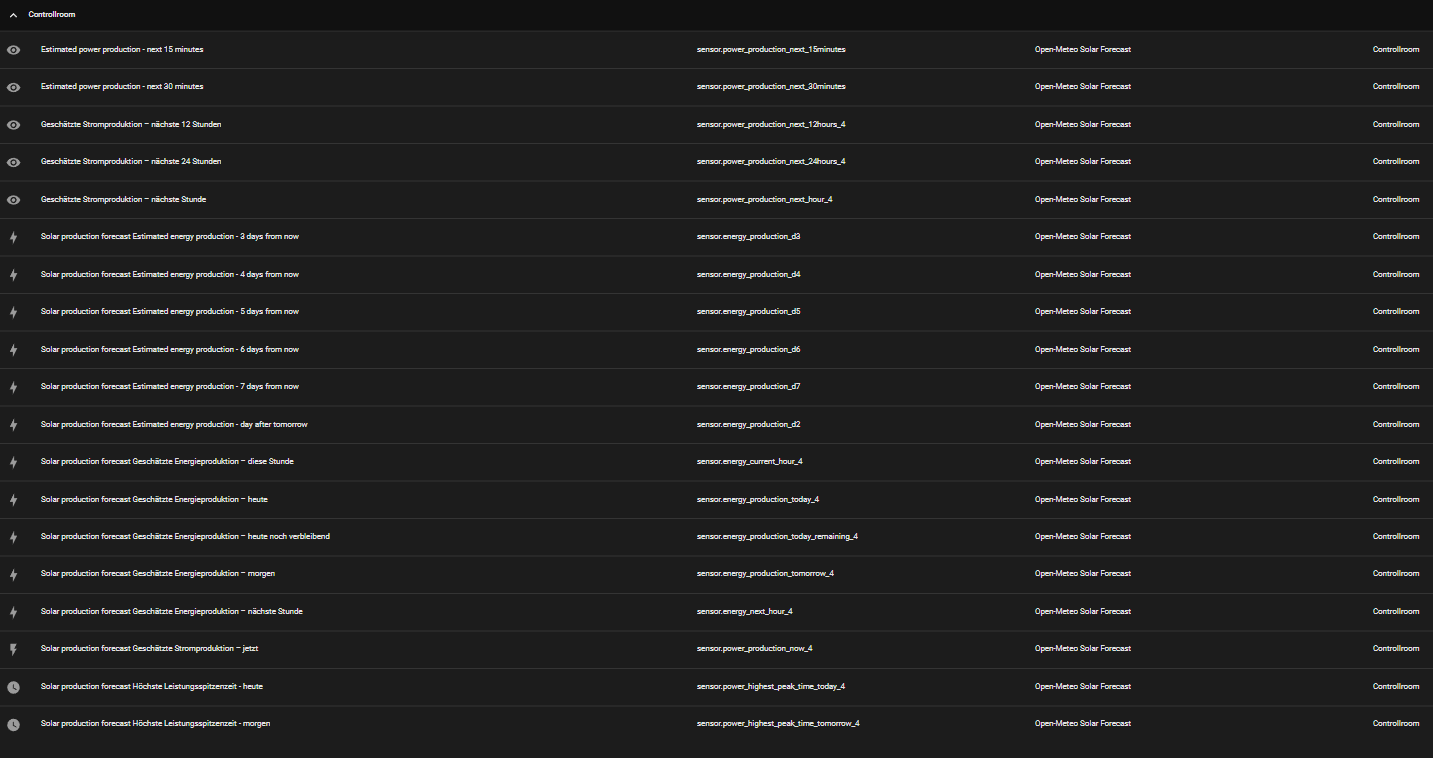Click Controllroom area in next 15 minutes row
The width and height of the screenshot is (1433, 758).
pyautogui.click(x=1396, y=49)
